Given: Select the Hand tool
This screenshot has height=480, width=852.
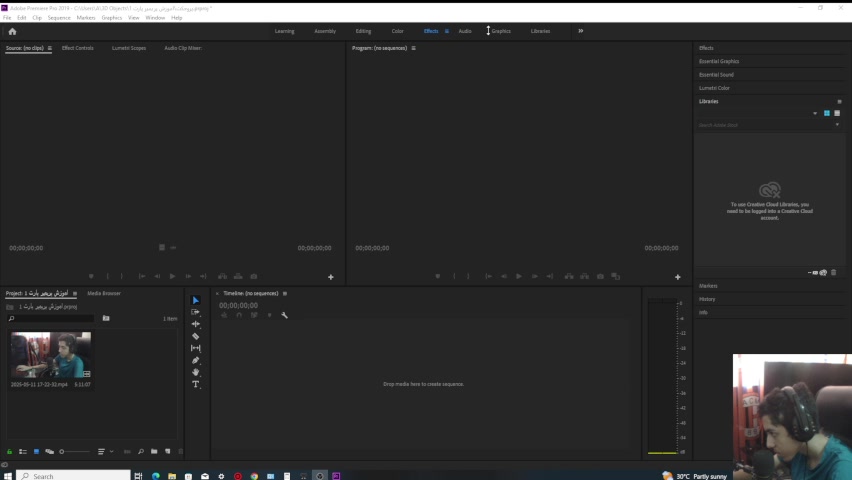Looking at the screenshot, I should [x=196, y=372].
